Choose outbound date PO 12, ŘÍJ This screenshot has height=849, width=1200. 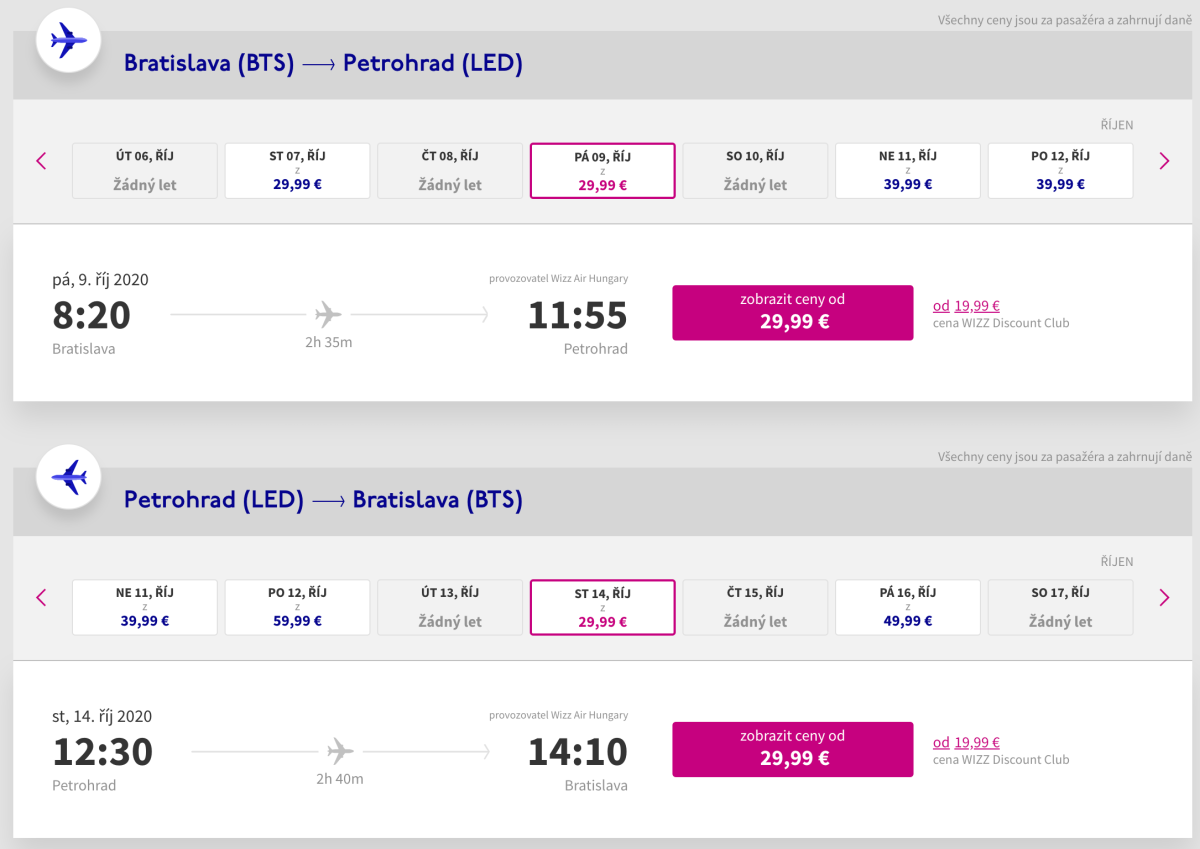click(1060, 171)
